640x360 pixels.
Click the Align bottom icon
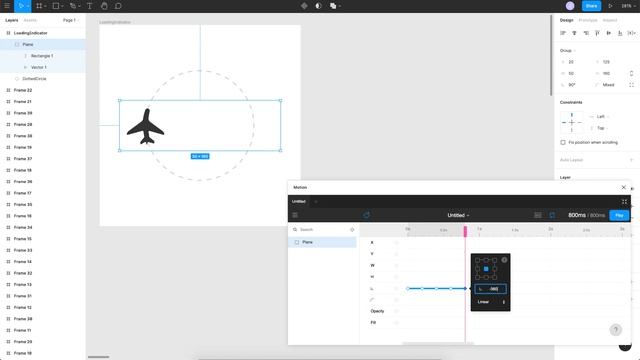point(620,33)
